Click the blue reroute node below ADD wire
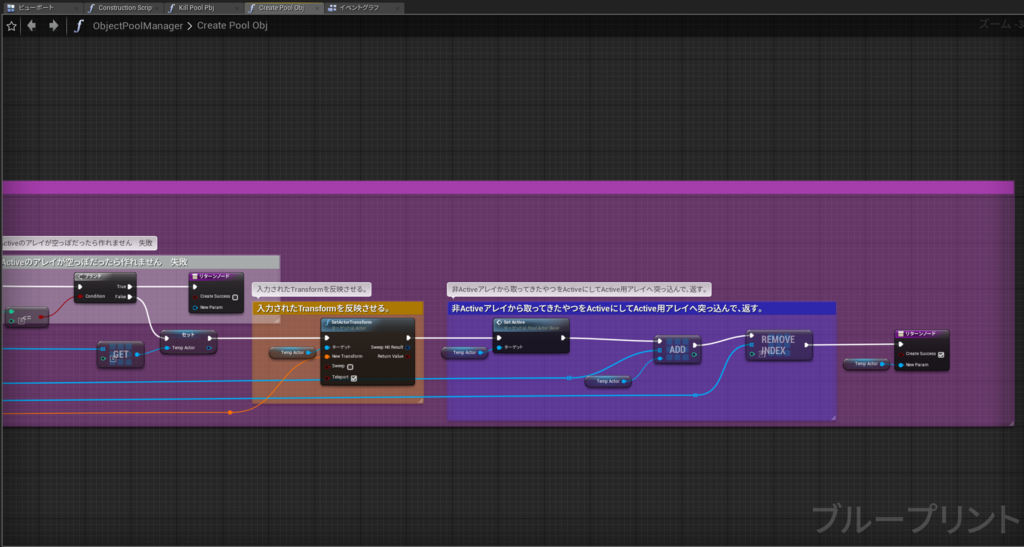The height and width of the screenshot is (547, 1024). [569, 378]
